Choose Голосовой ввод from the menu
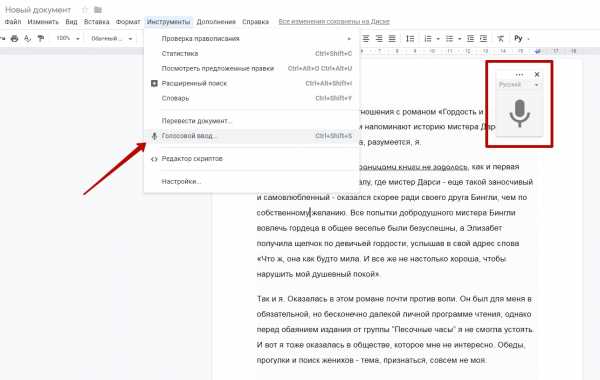600x380 pixels. [251, 136]
